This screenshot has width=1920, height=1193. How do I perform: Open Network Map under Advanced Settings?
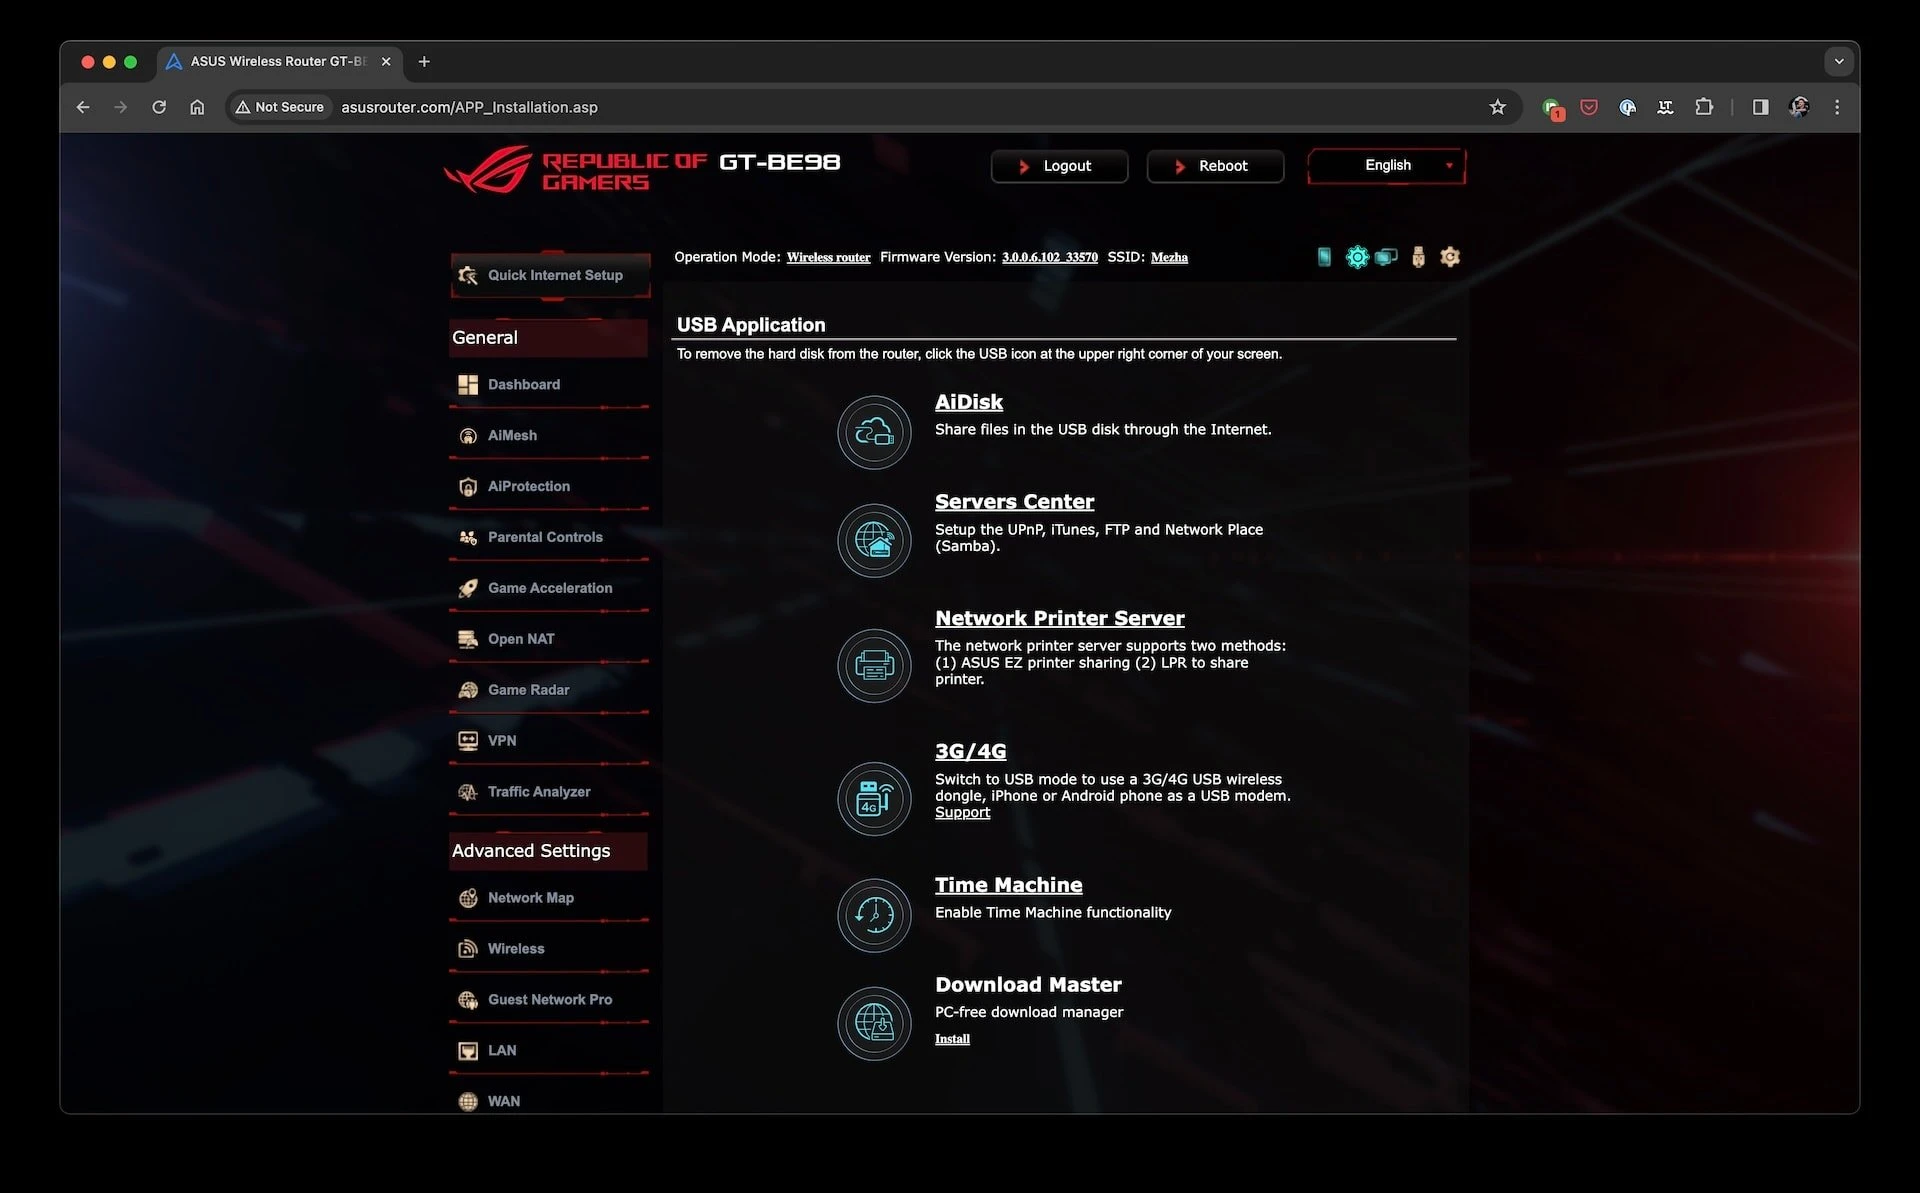coord(549,898)
